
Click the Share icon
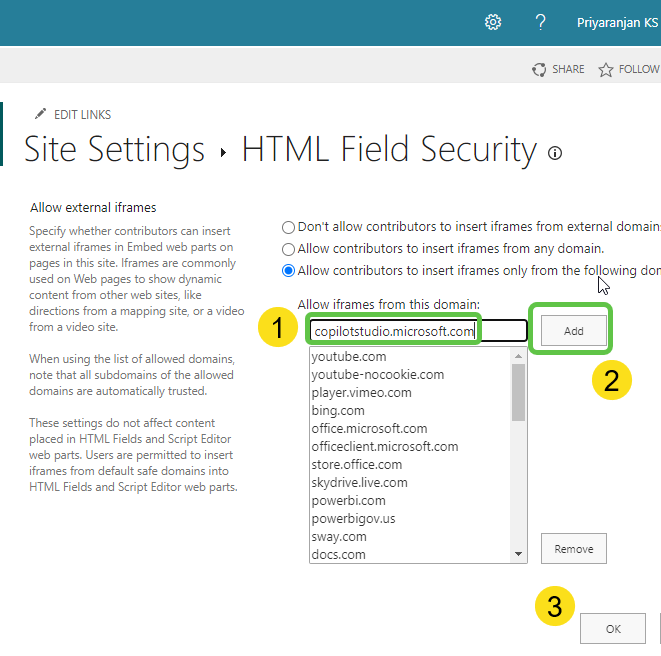coord(539,69)
